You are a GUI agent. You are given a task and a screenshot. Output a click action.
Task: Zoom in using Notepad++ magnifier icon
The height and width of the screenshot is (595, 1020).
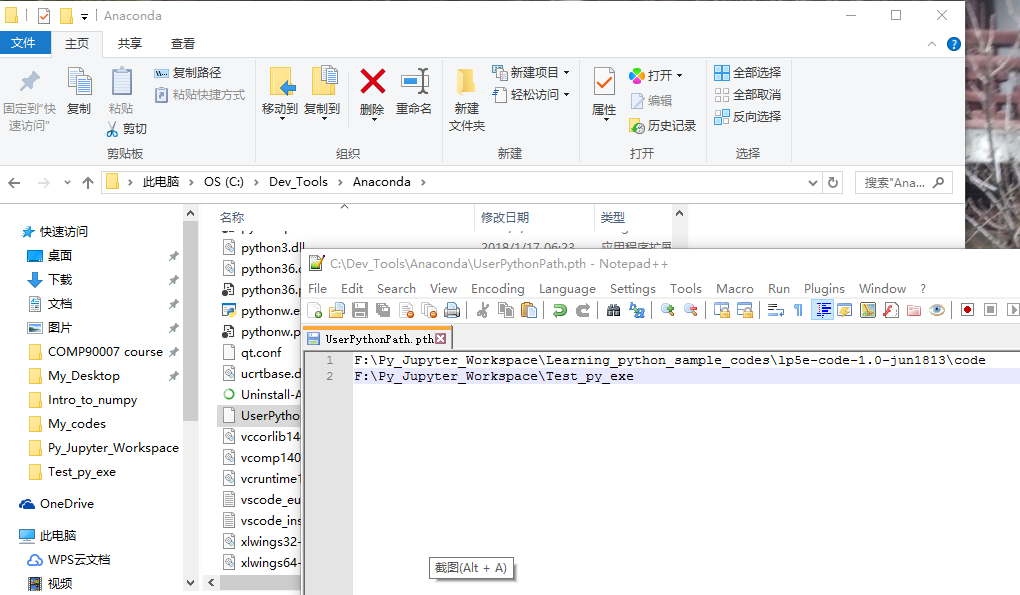pyautogui.click(x=667, y=310)
